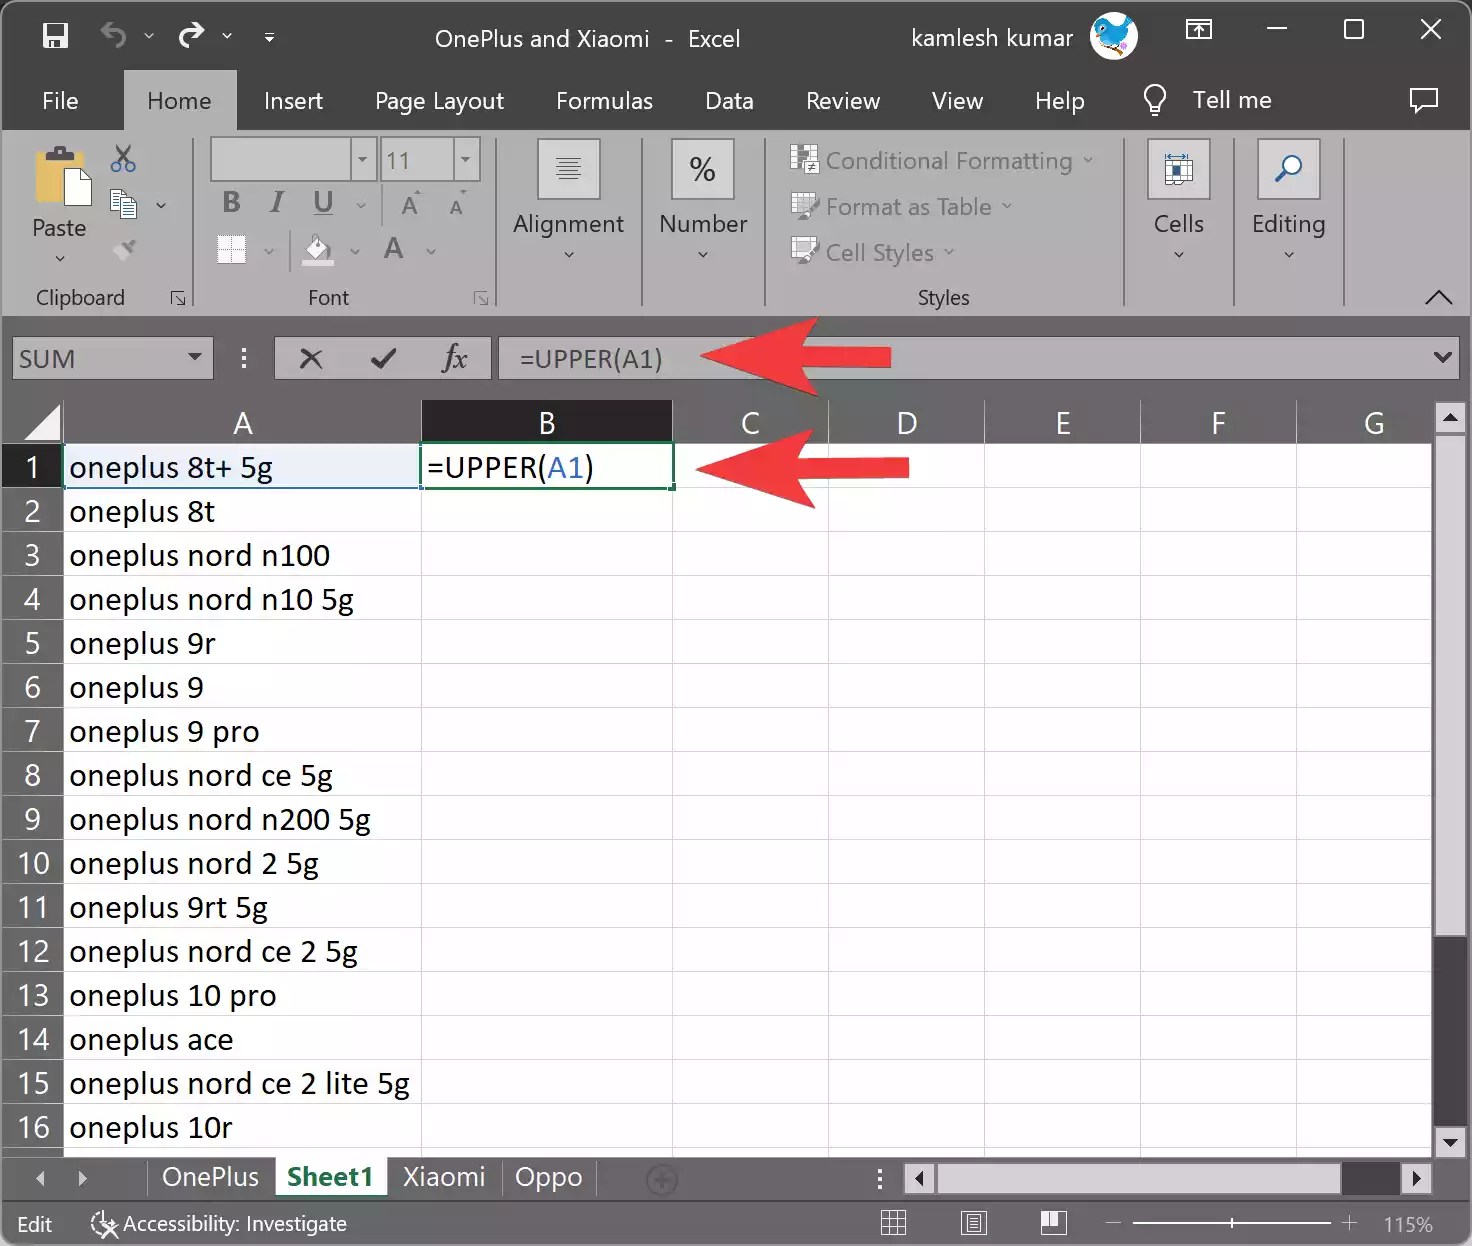Viewport: 1472px width, 1246px height.
Task: Click the Percent Style number icon
Action: 702,170
